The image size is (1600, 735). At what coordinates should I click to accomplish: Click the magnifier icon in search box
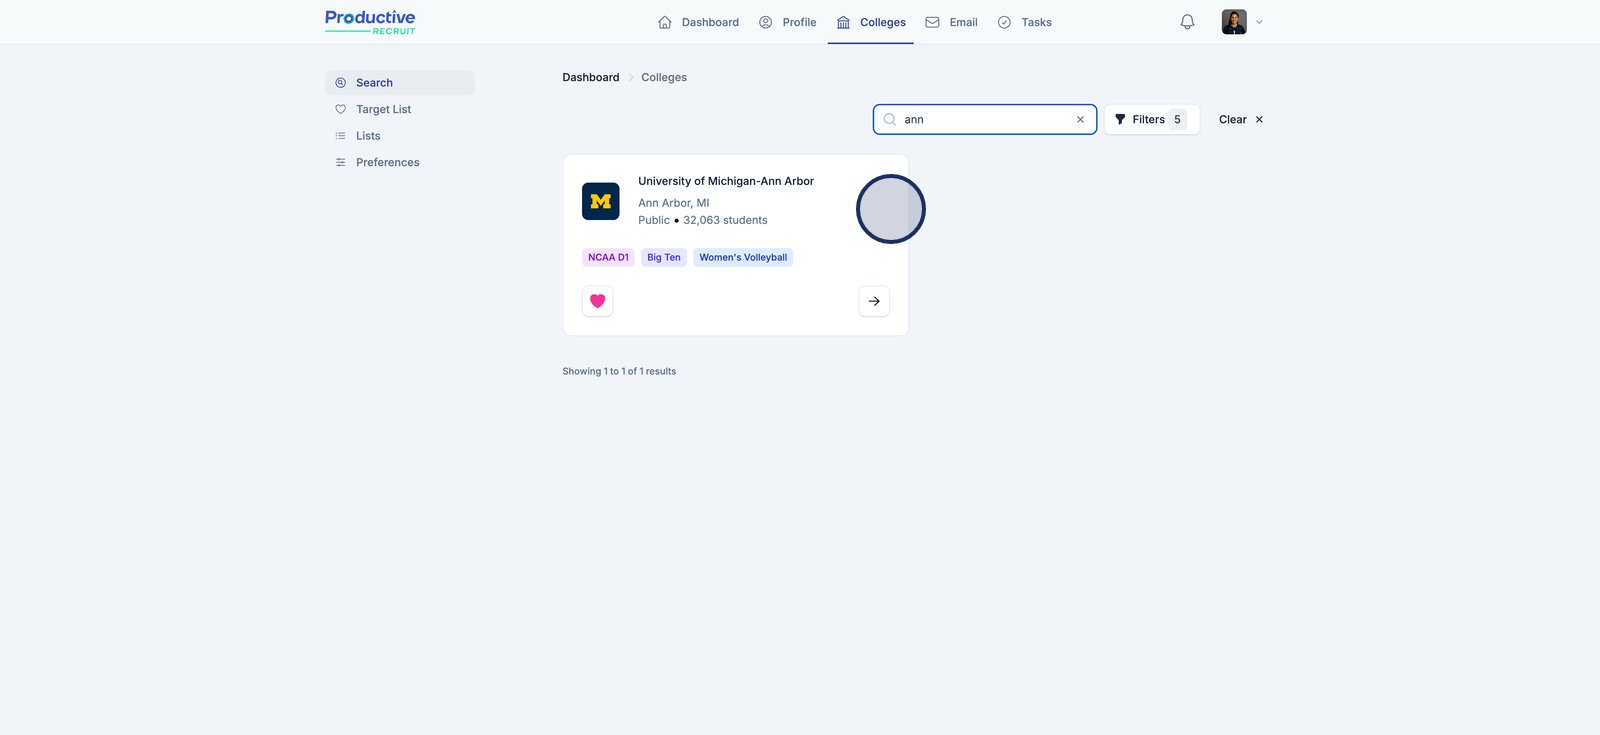(x=889, y=119)
